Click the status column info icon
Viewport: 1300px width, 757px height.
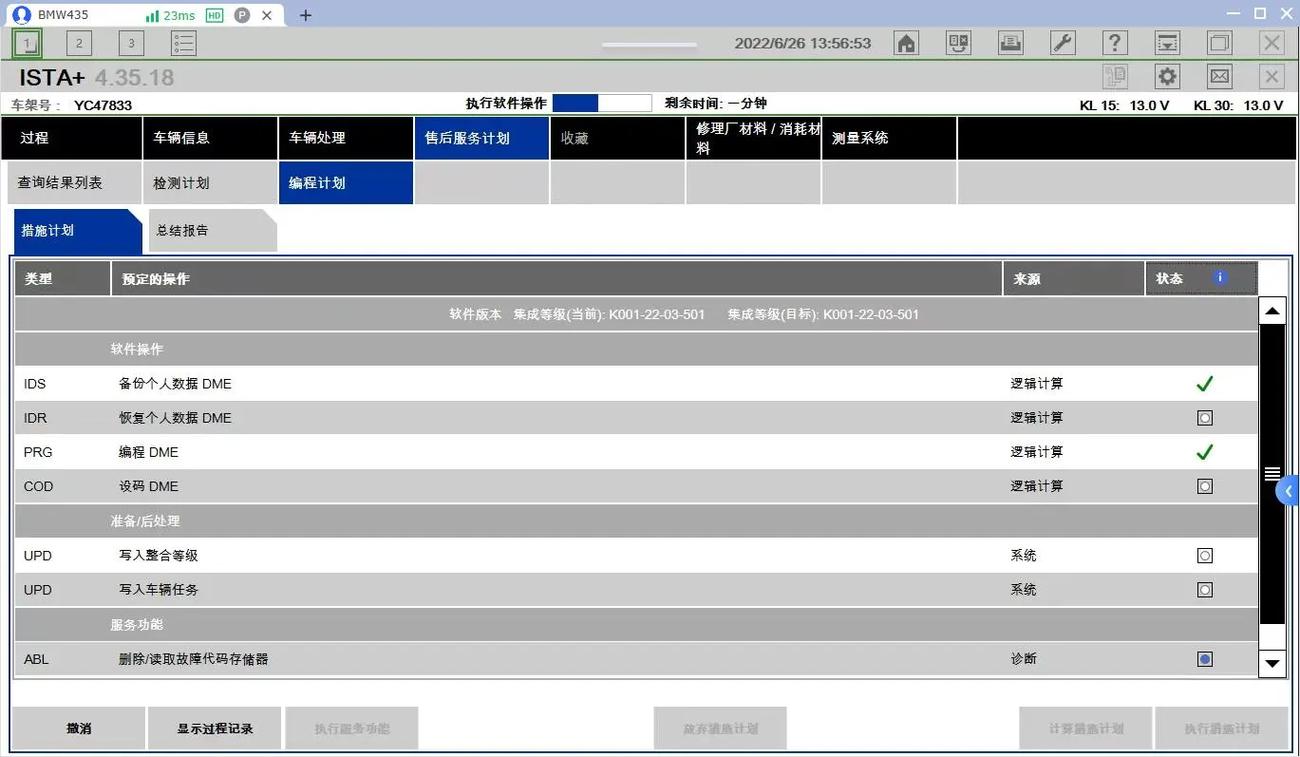pos(1220,278)
